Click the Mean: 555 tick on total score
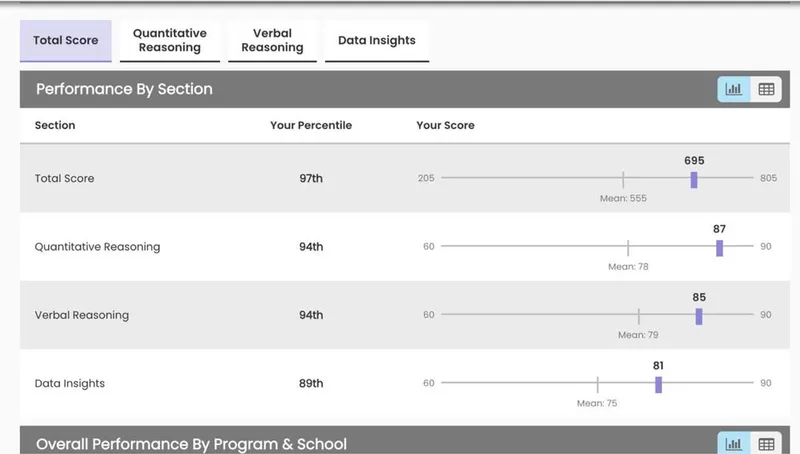This screenshot has width=800, height=454. pos(623,179)
